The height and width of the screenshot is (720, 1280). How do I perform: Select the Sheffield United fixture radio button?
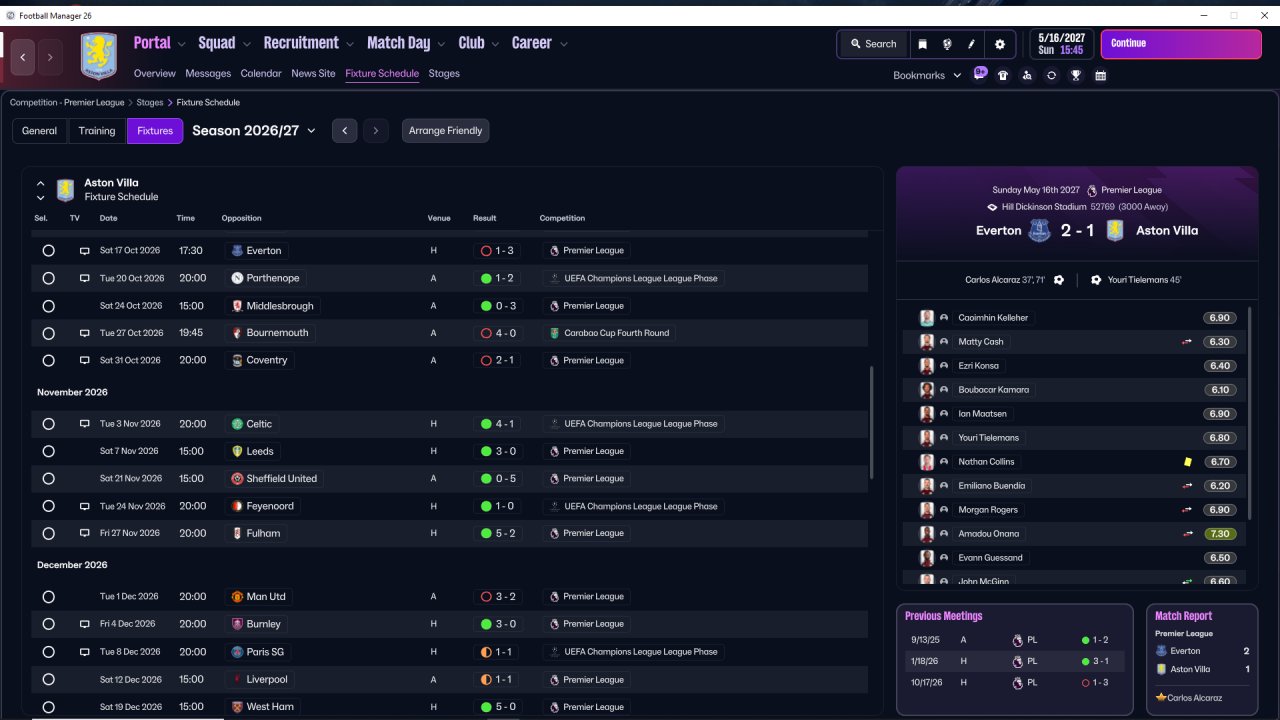pyautogui.click(x=48, y=479)
